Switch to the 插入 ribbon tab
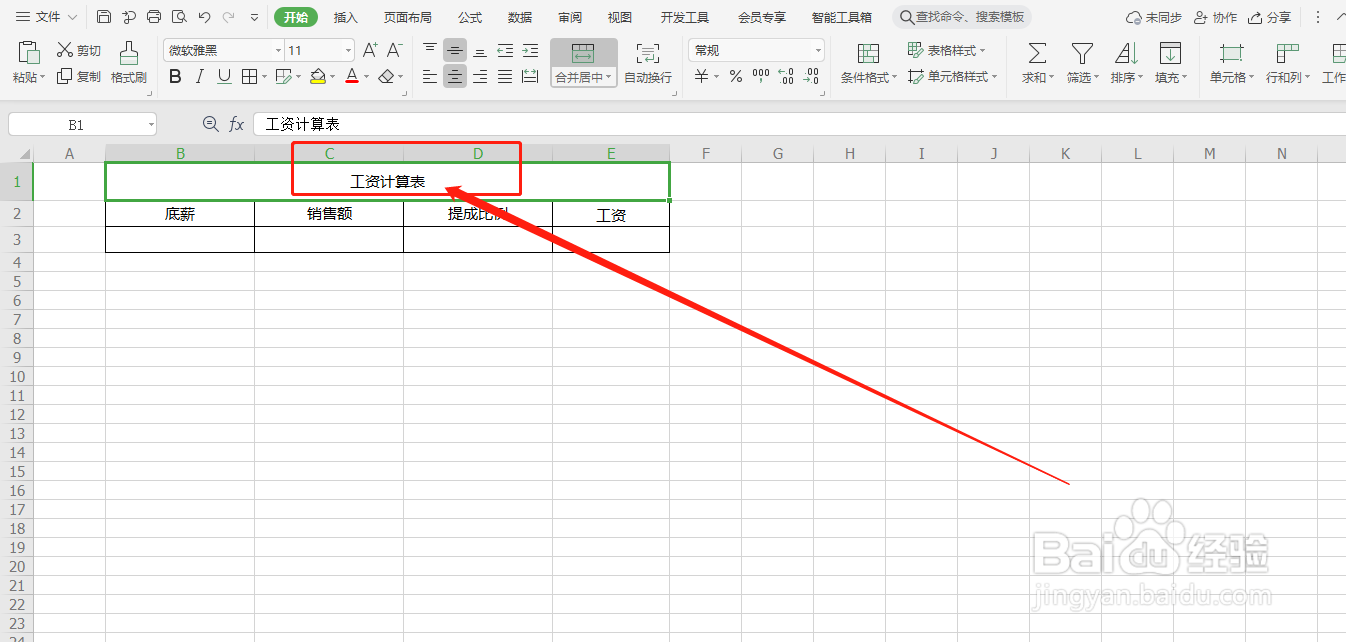 click(345, 16)
